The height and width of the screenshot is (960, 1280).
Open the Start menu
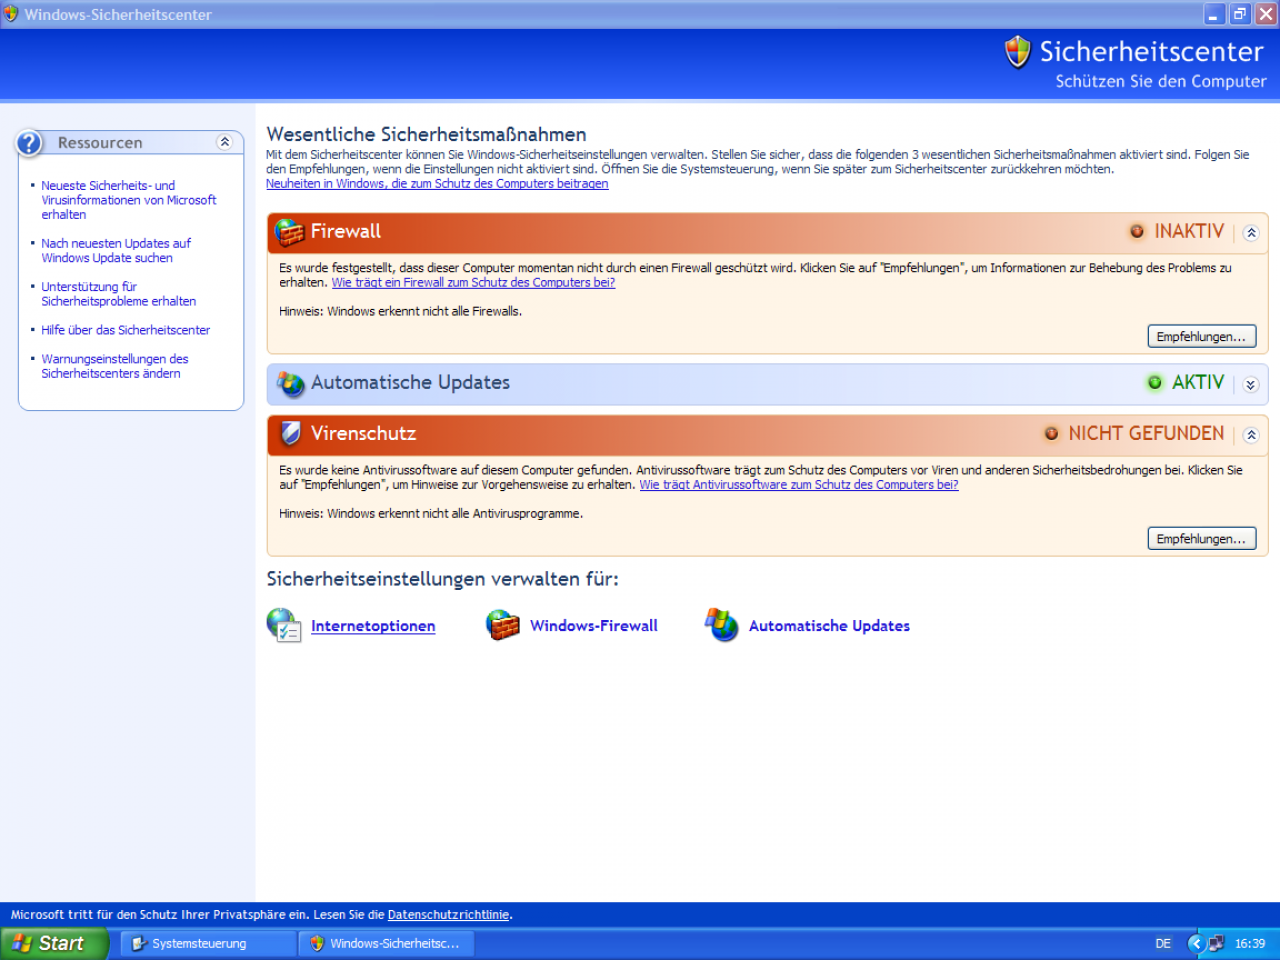pos(52,943)
